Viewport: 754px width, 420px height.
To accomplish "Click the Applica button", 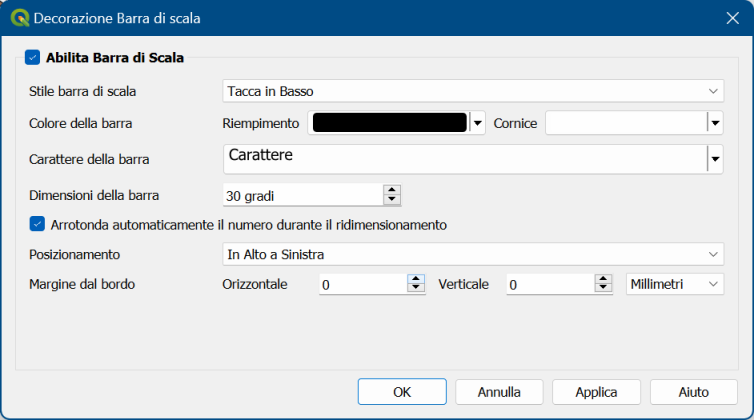I will 596,392.
